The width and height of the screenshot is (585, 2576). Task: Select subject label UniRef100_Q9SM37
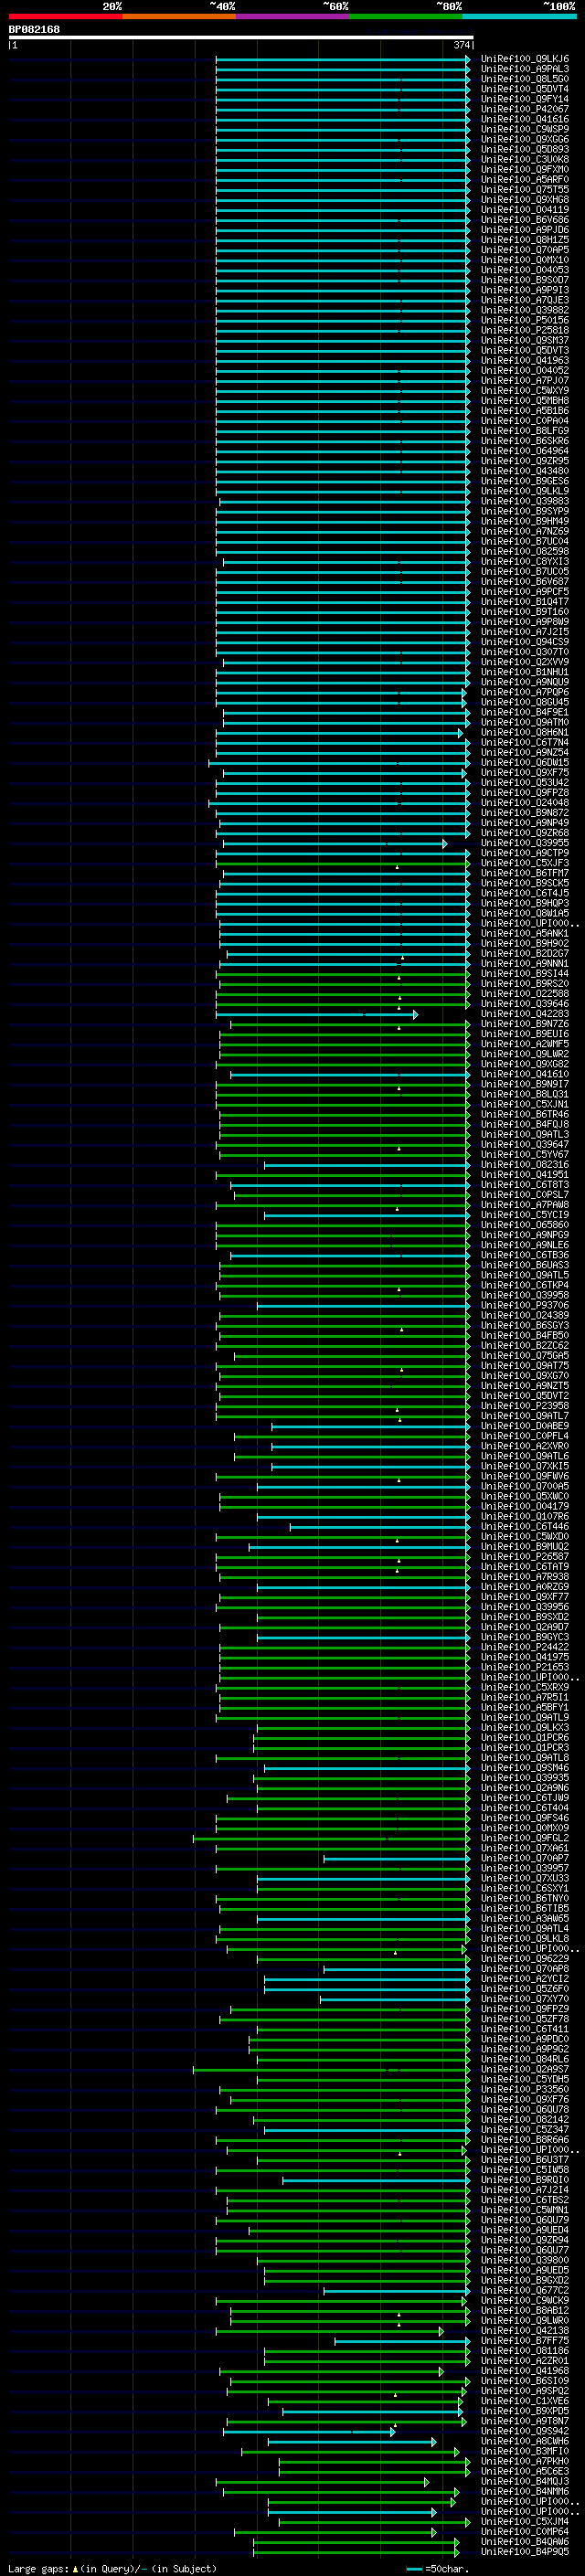[x=525, y=340]
